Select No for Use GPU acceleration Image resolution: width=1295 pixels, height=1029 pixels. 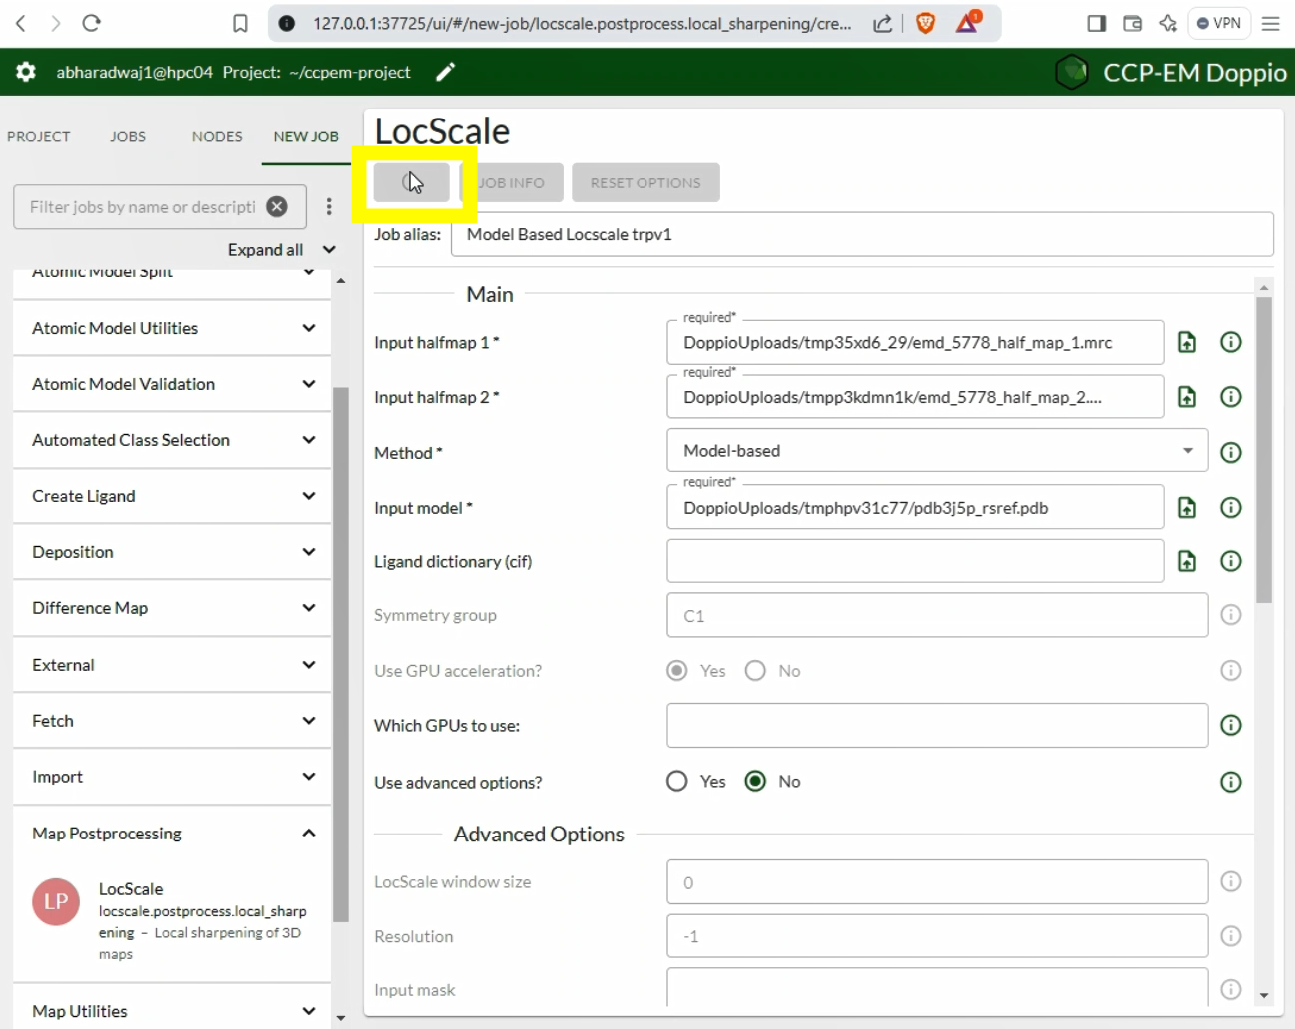click(x=756, y=671)
